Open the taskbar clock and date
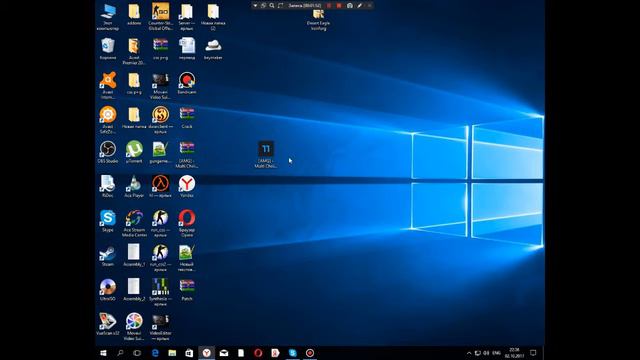This screenshot has width=640, height=360. (x=514, y=353)
